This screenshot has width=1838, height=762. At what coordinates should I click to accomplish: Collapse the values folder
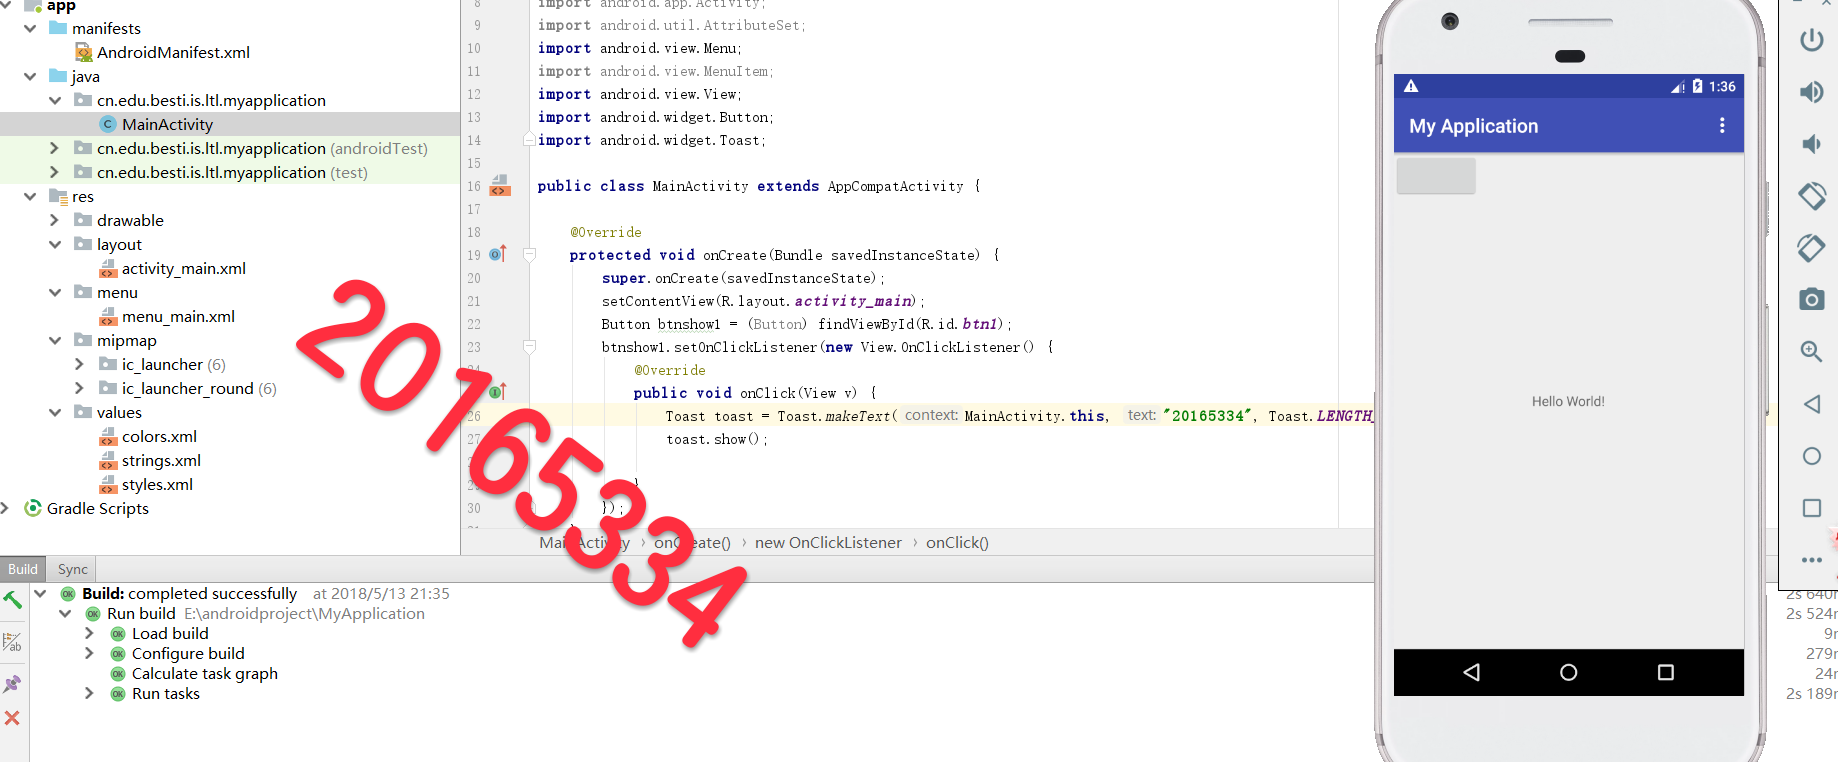point(55,412)
